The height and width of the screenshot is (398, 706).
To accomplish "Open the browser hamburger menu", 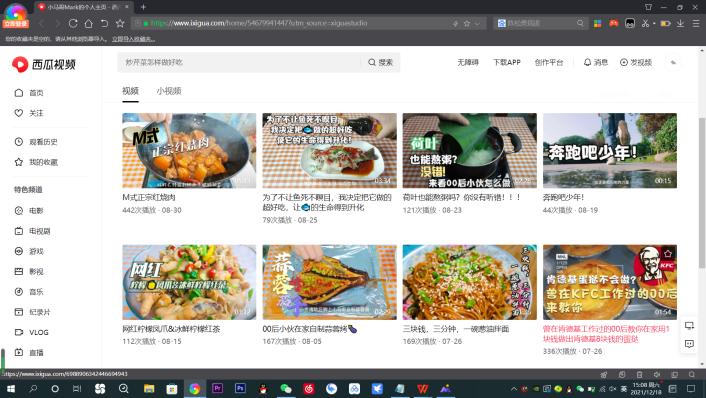I will pos(696,23).
